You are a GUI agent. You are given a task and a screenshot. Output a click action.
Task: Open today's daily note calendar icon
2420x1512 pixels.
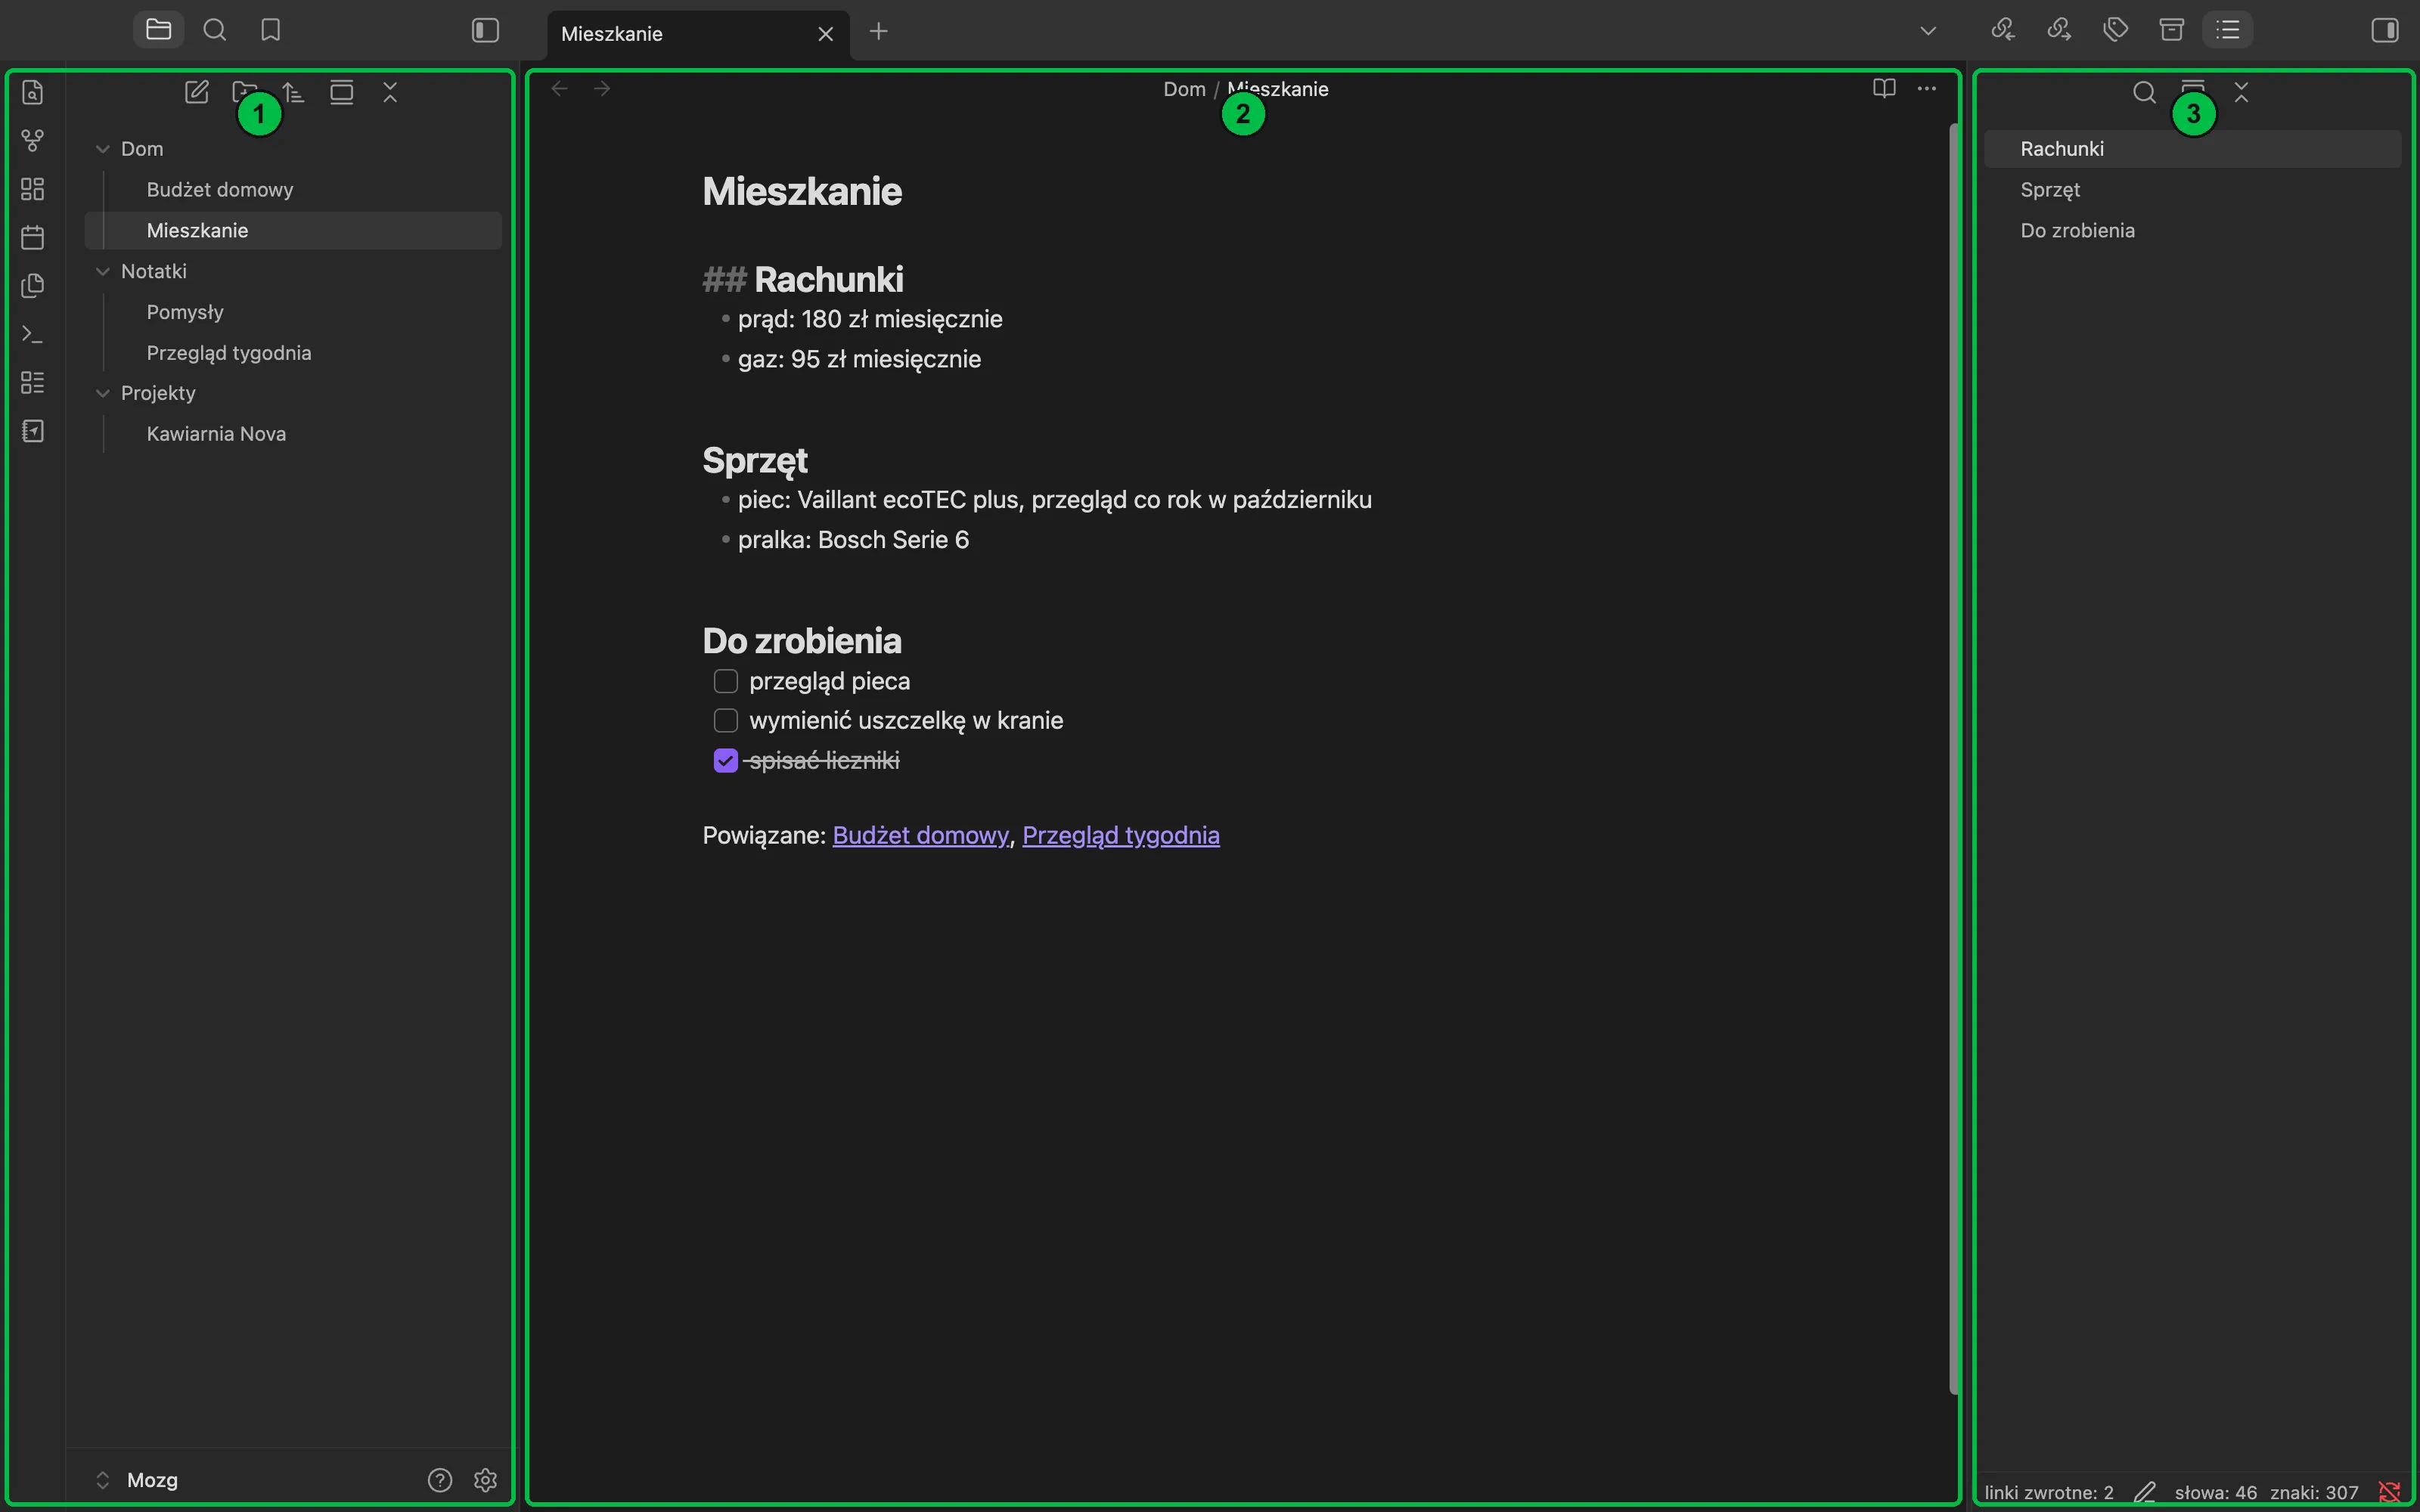(33, 238)
